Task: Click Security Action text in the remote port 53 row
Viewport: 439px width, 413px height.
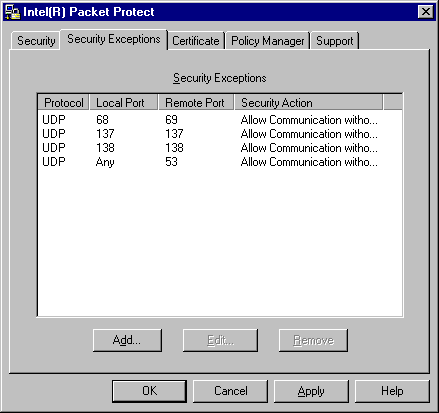Action: (309, 162)
